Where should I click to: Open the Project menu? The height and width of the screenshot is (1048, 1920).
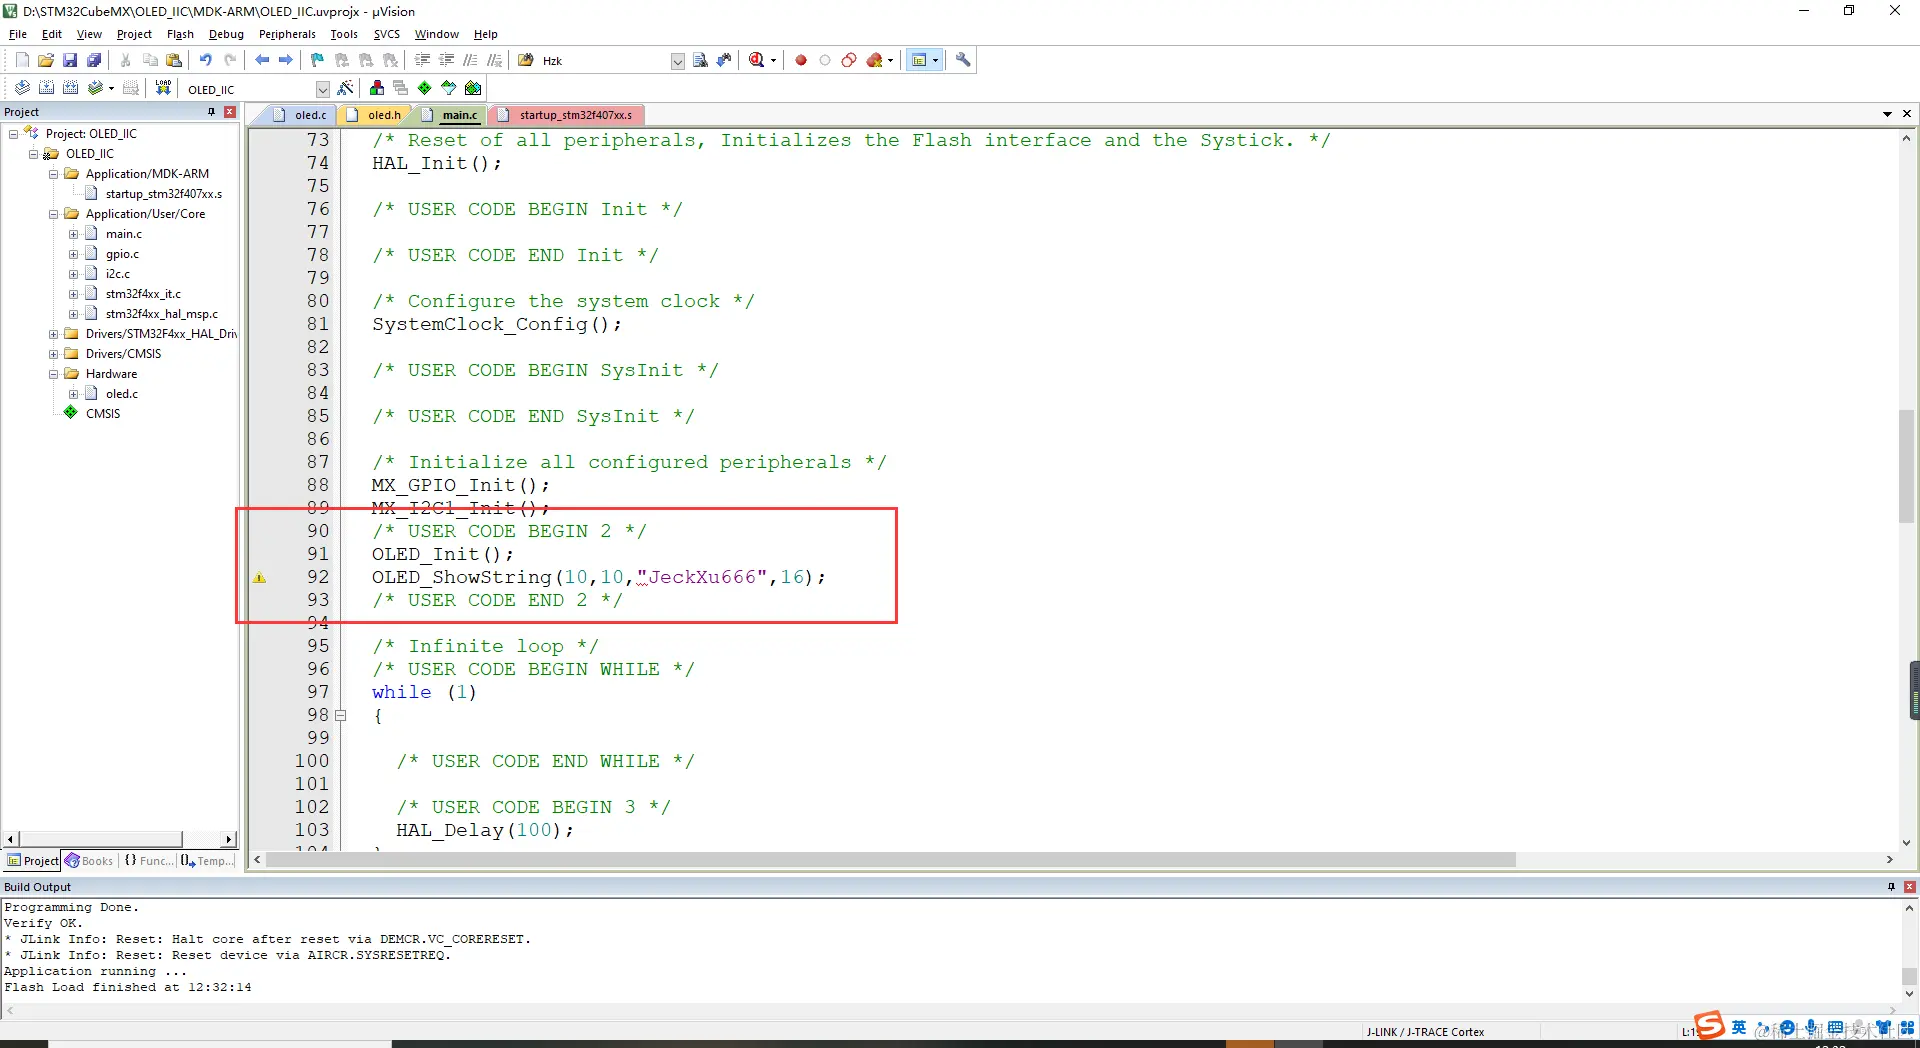[134, 34]
